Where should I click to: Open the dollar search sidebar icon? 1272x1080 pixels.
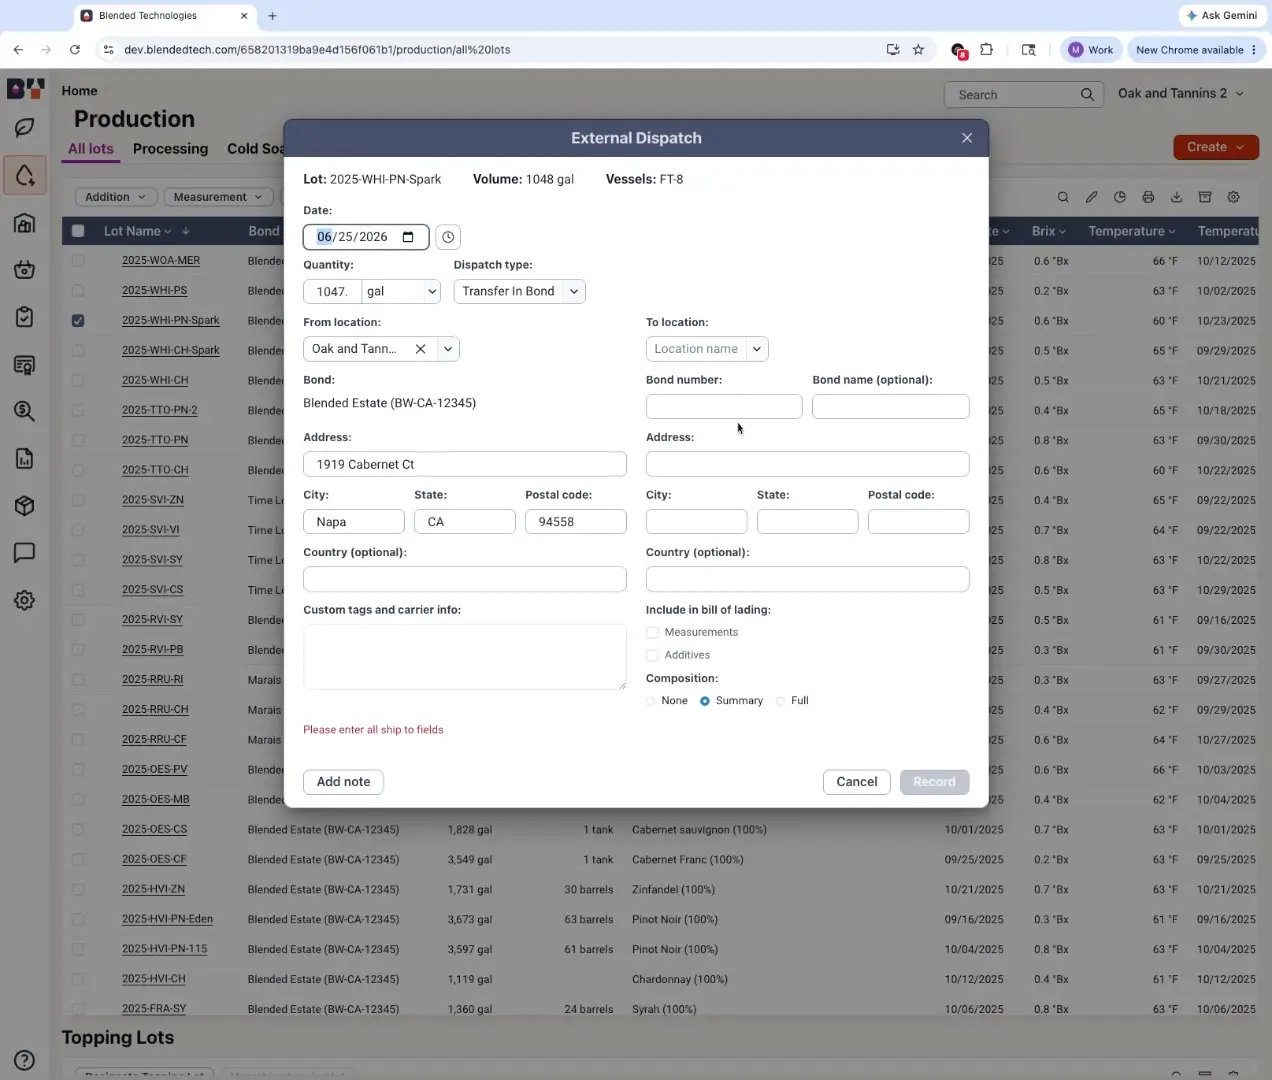[x=25, y=411]
